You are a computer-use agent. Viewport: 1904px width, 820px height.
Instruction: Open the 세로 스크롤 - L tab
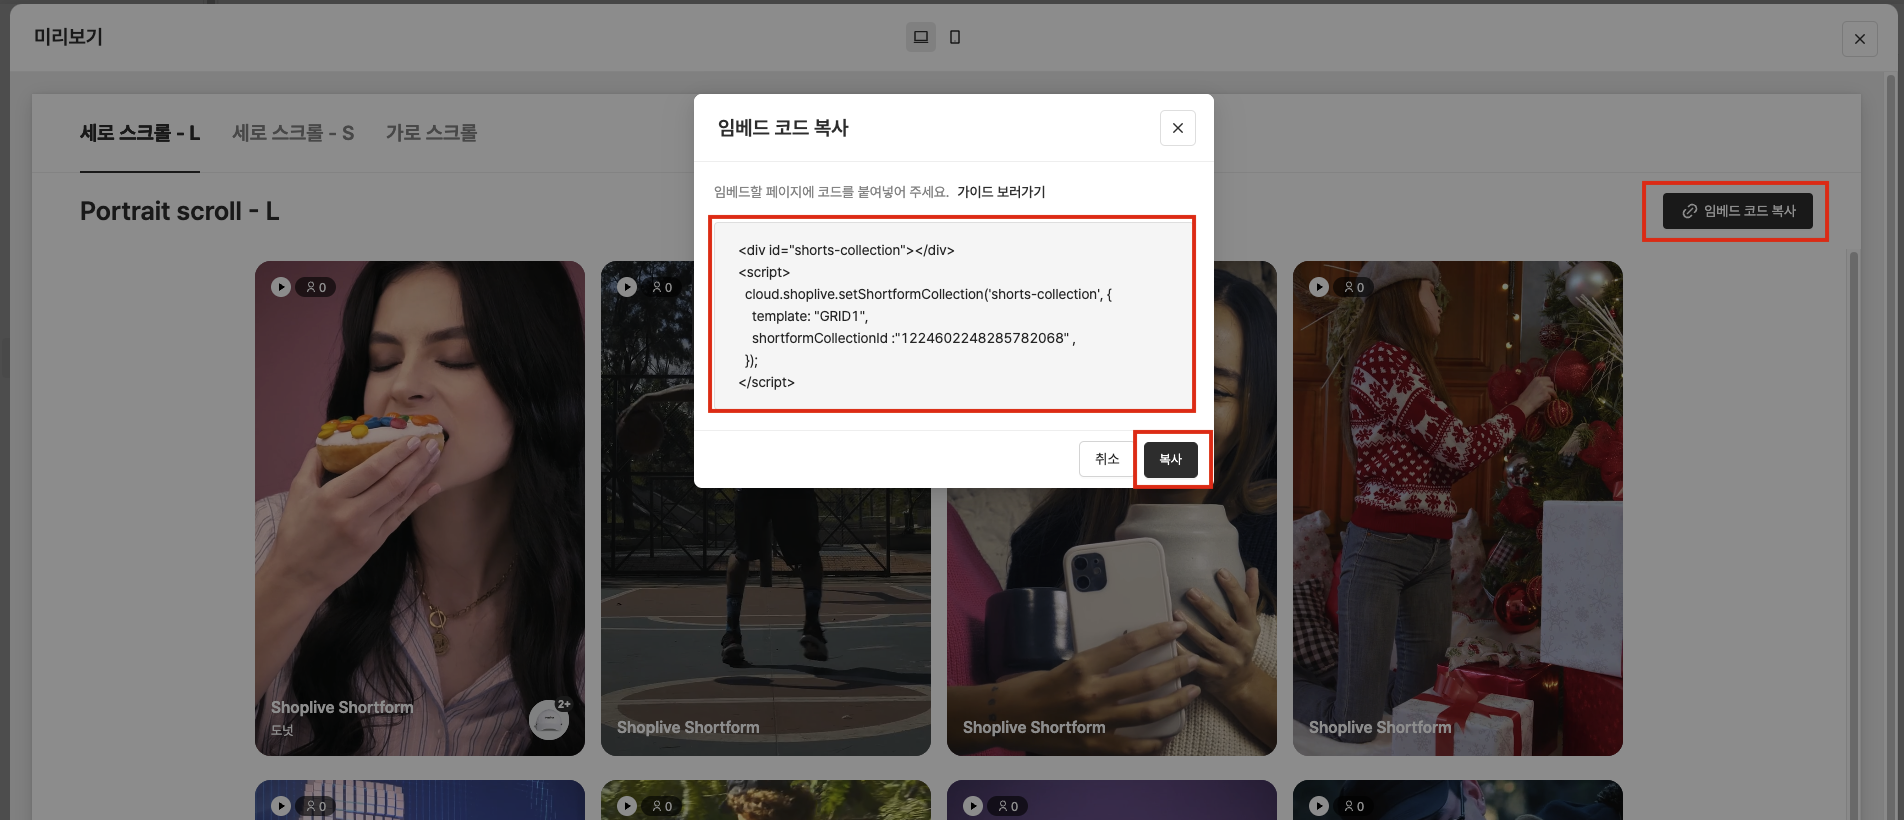click(x=140, y=133)
